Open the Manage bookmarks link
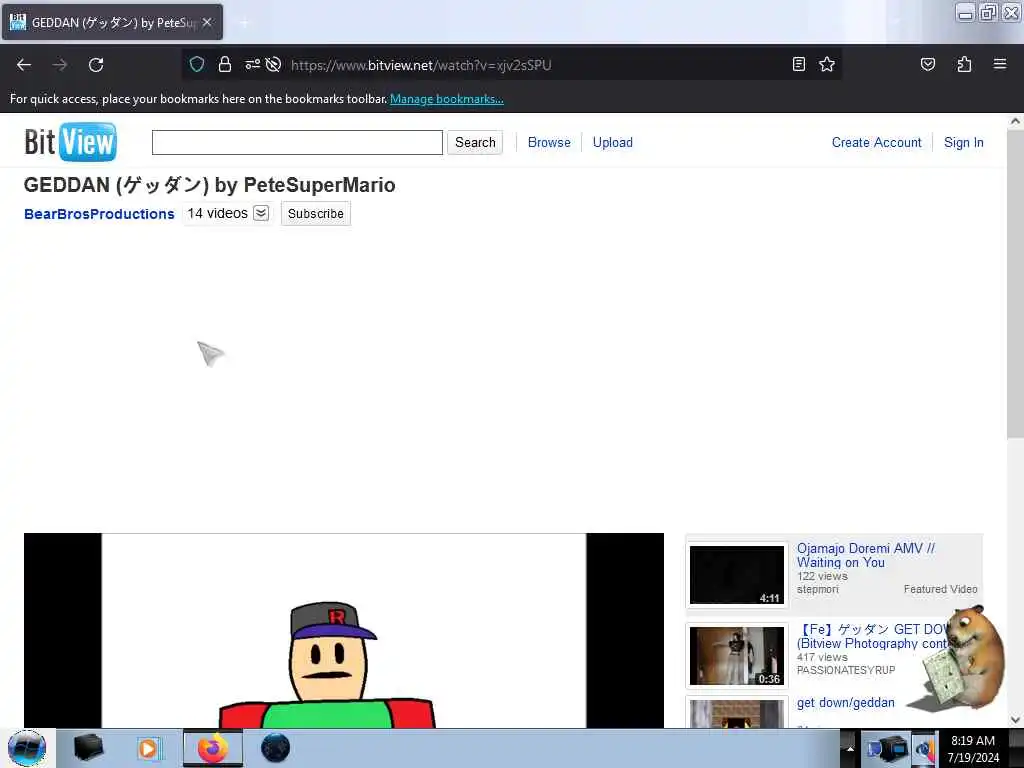The height and width of the screenshot is (768, 1024). [x=447, y=99]
